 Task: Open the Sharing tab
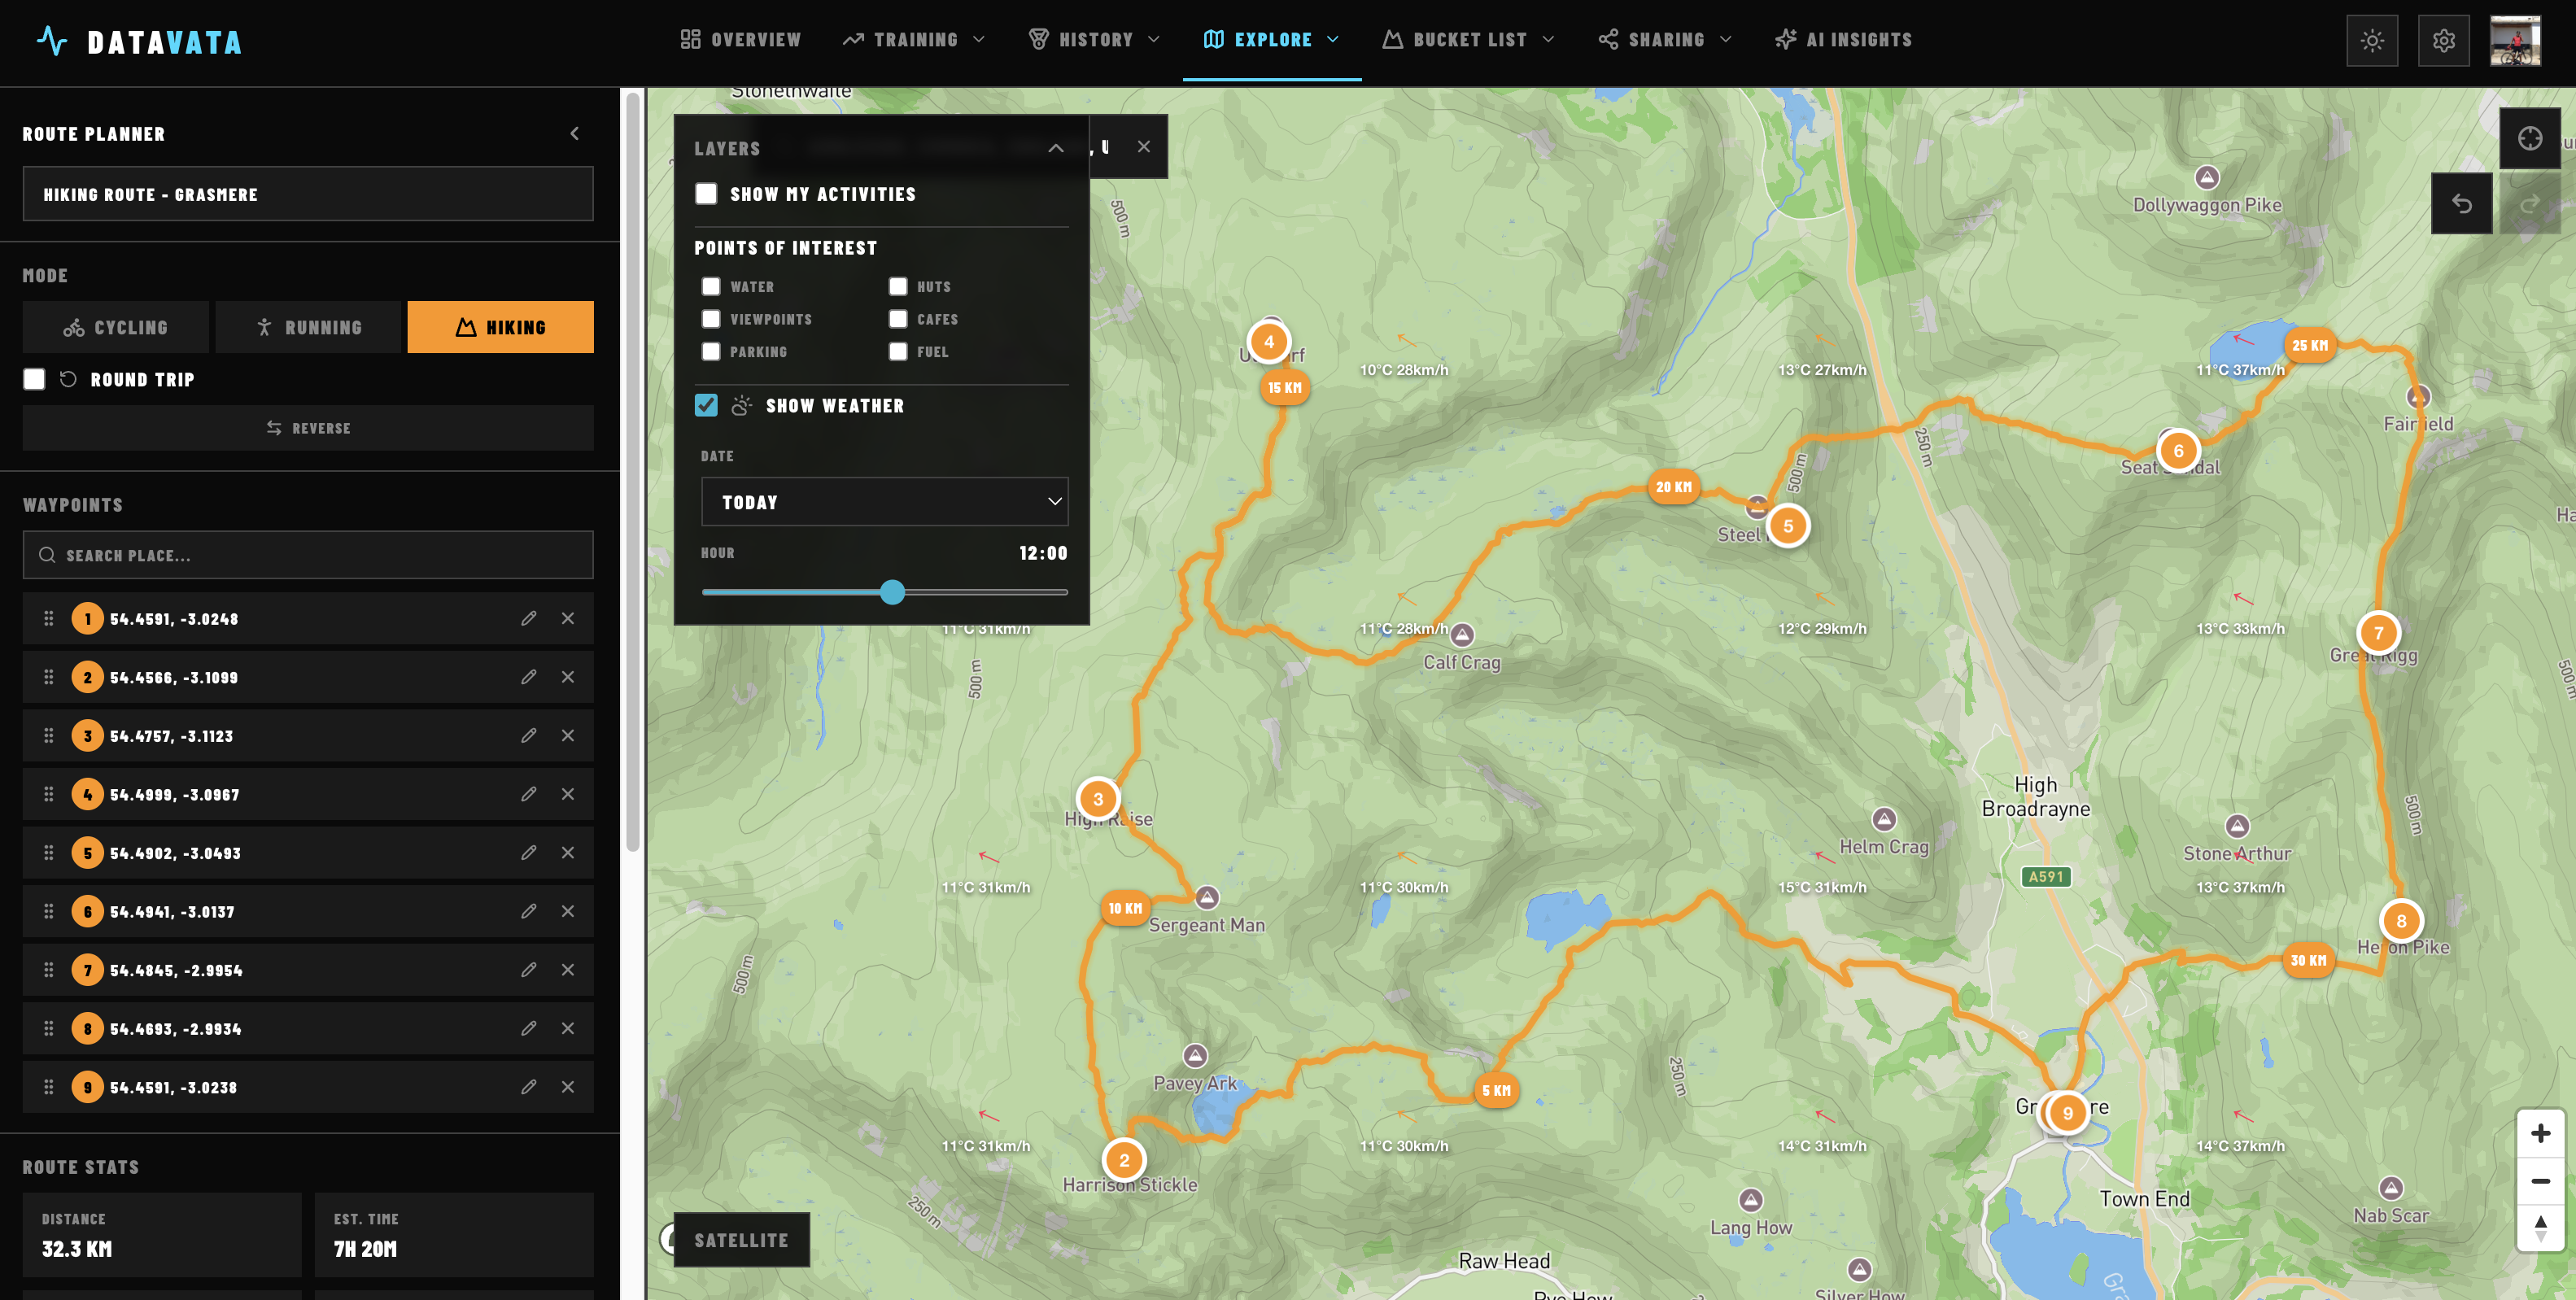pos(1664,40)
